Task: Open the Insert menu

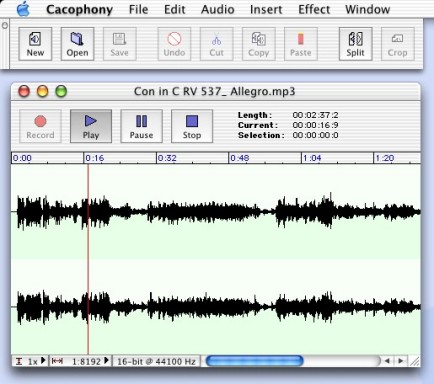Action: click(x=266, y=9)
